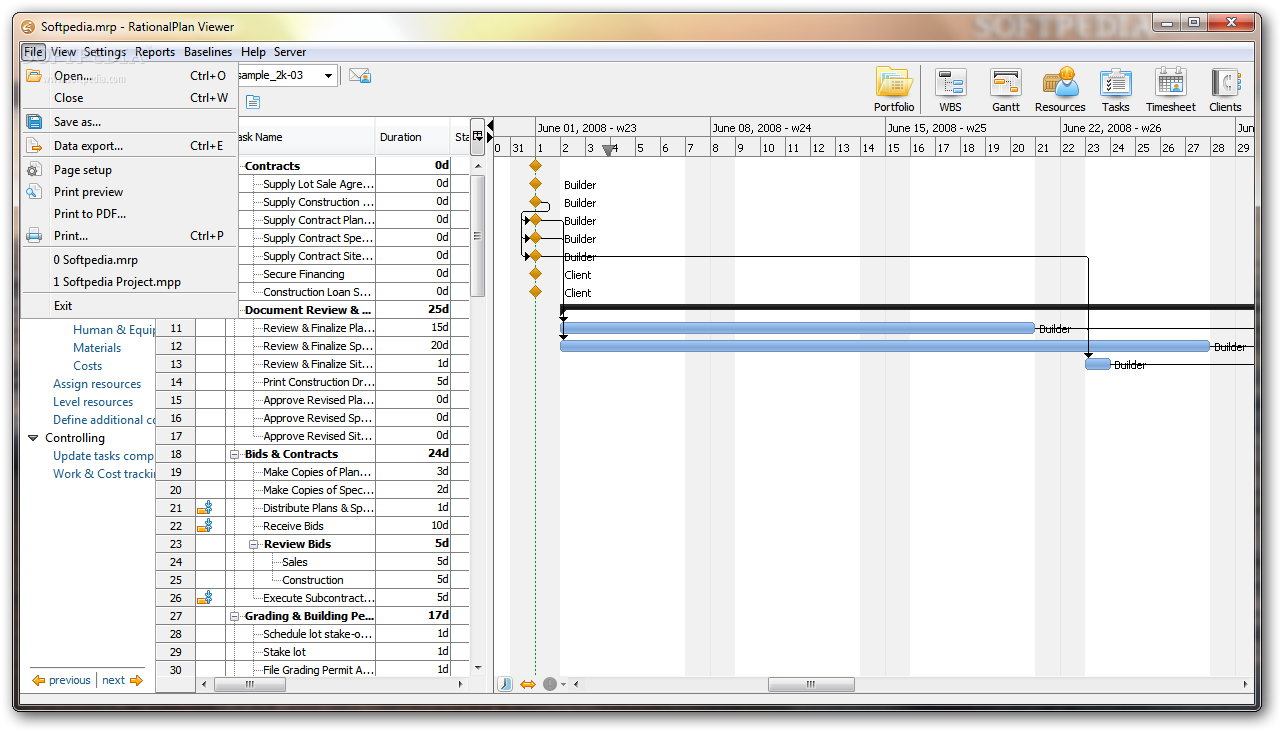Click the gray circle icon below the Gantt
Screen dimensions: 1282x732
pos(549,684)
